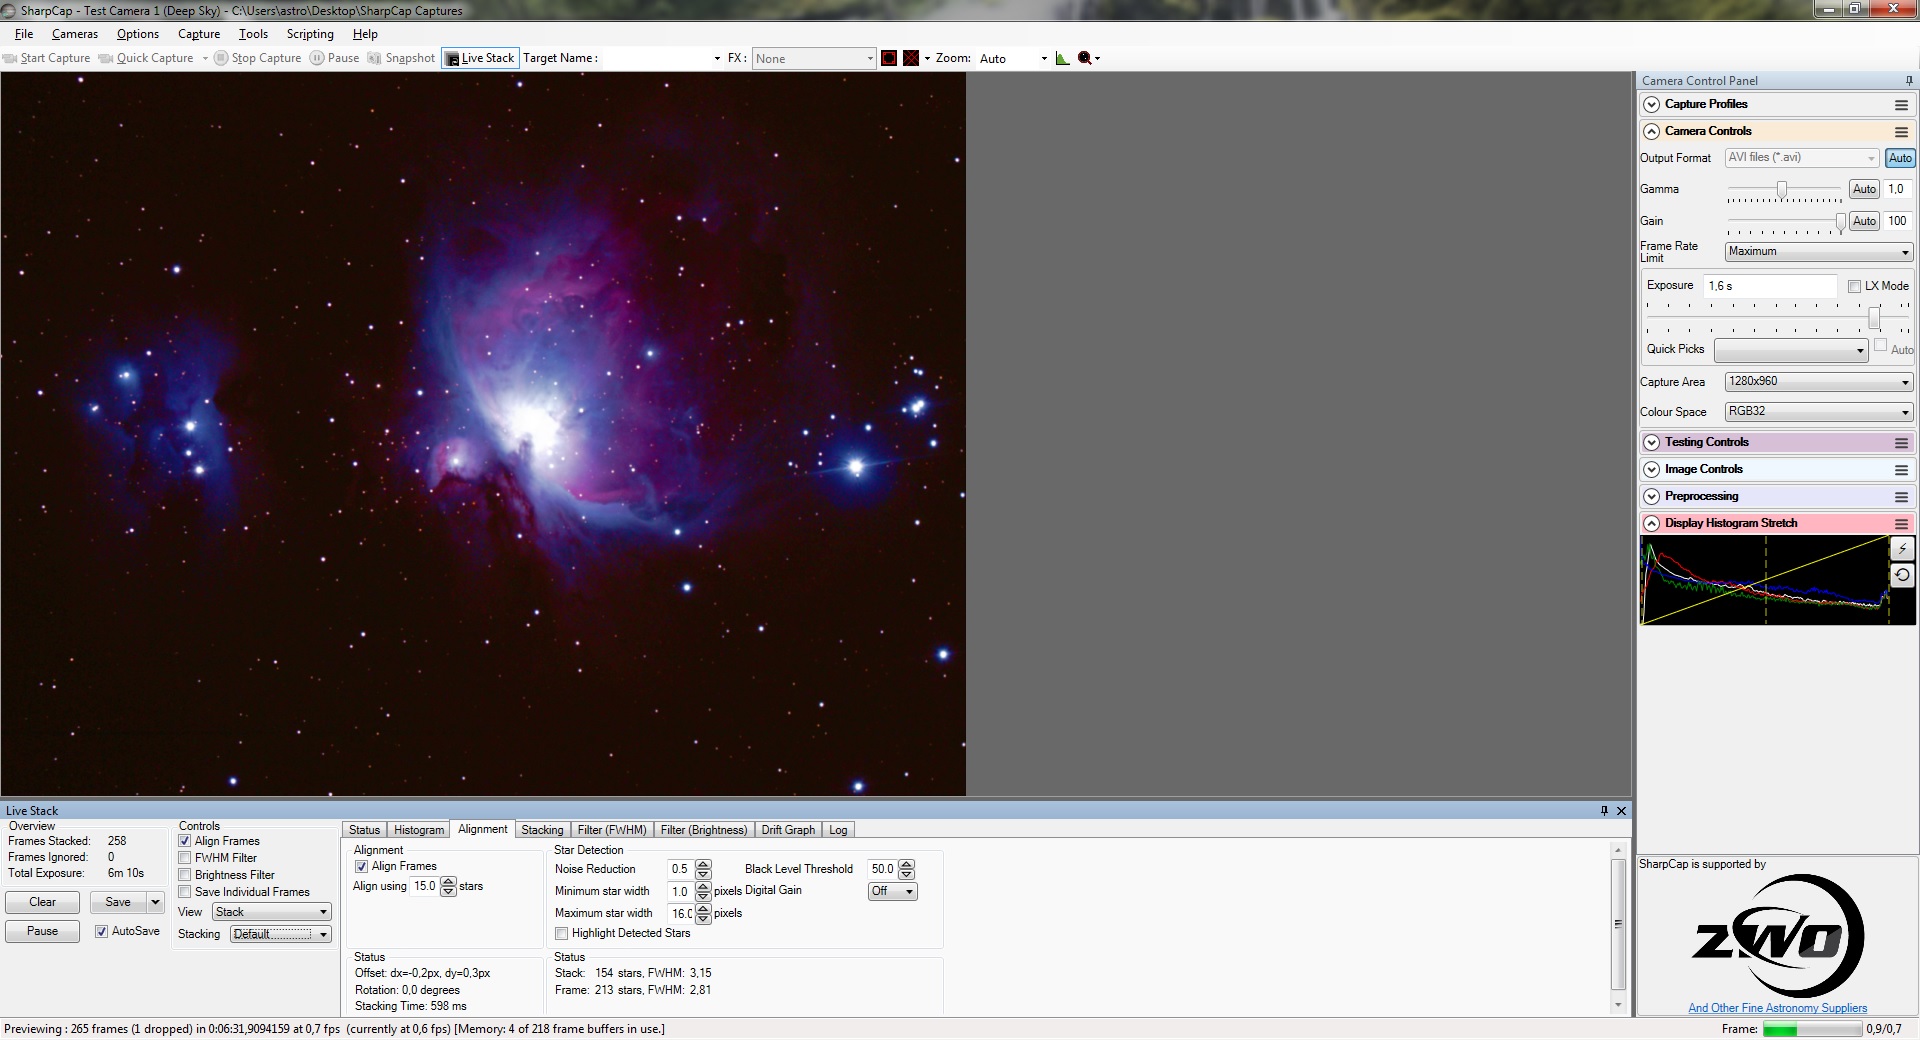
Task: Toggle Align Frames in Controls group
Action: (185, 841)
